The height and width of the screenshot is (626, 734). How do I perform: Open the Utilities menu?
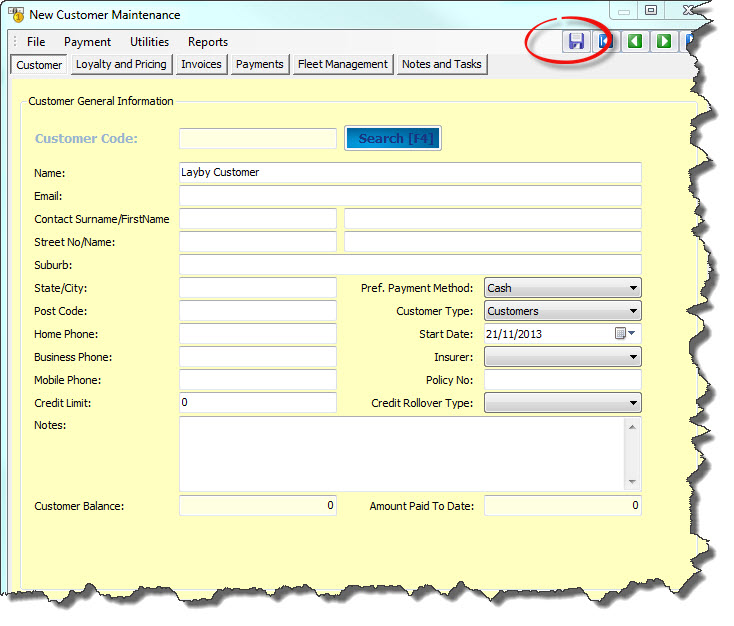[x=149, y=42]
